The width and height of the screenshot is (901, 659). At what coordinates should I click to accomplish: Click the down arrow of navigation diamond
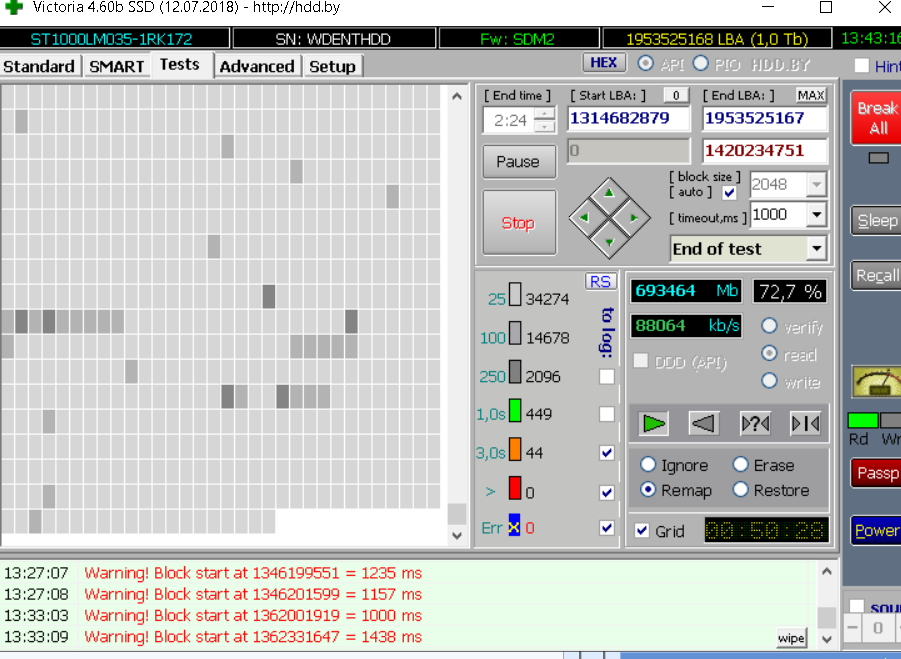click(x=609, y=242)
